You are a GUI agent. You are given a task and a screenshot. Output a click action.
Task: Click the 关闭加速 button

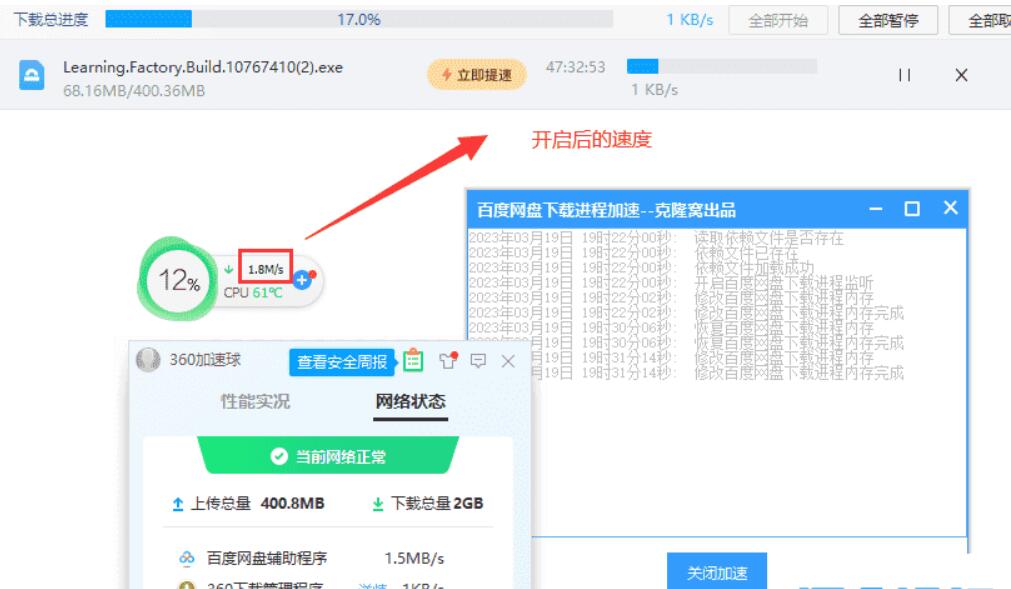tap(717, 572)
